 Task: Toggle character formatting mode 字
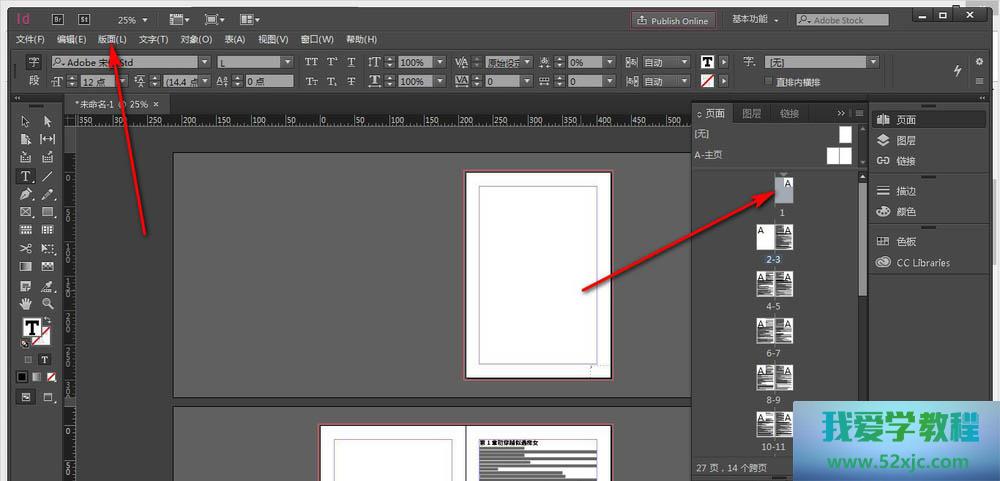33,62
